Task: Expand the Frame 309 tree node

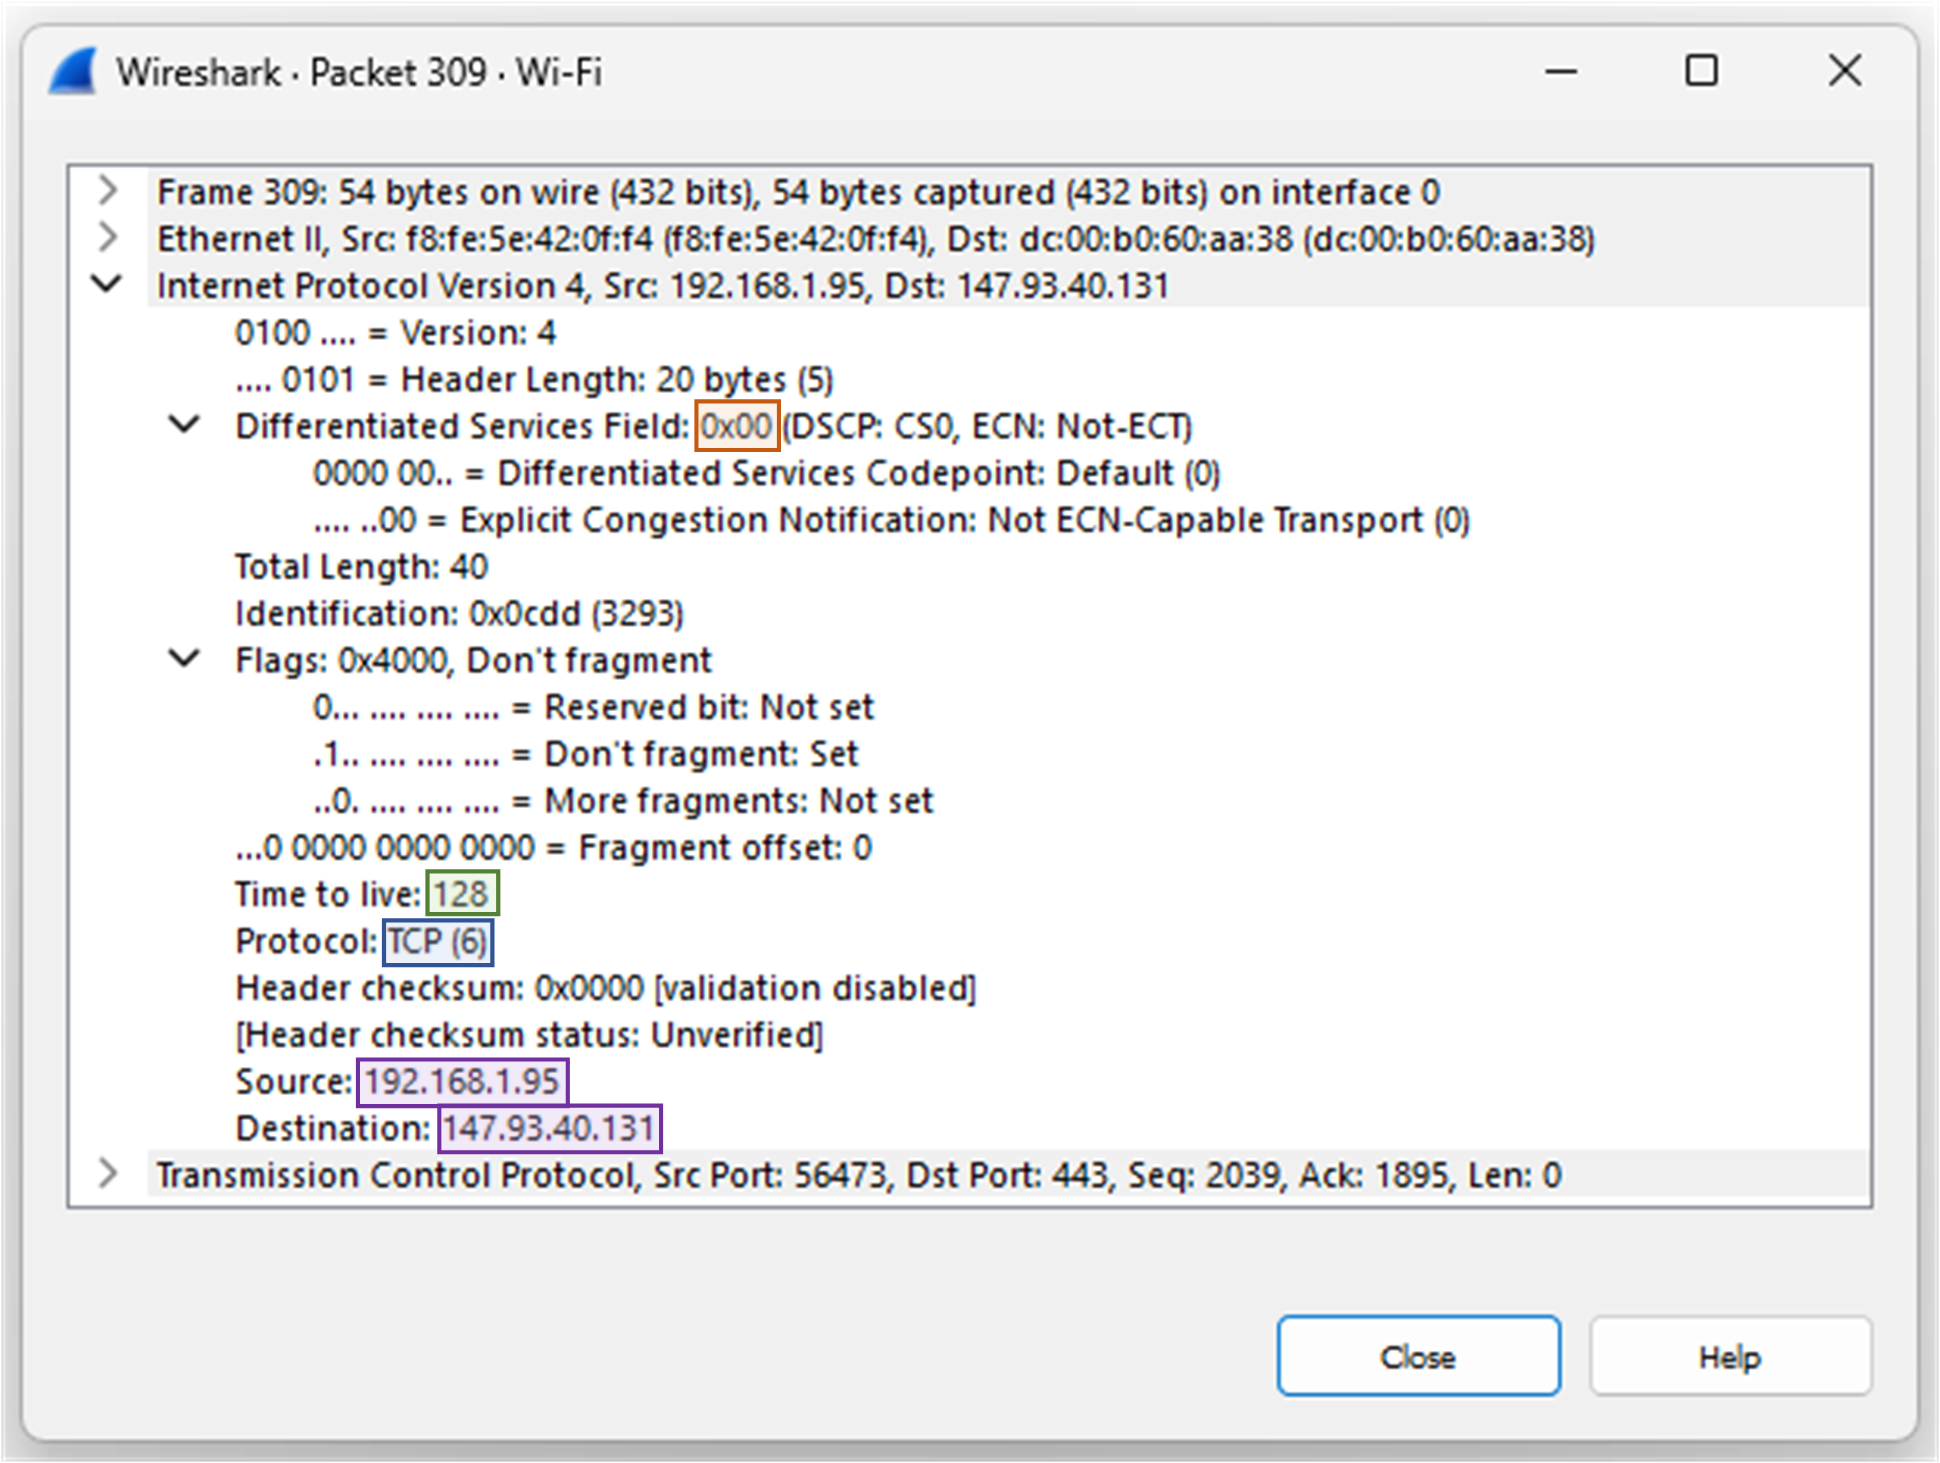Action: pos(107,191)
